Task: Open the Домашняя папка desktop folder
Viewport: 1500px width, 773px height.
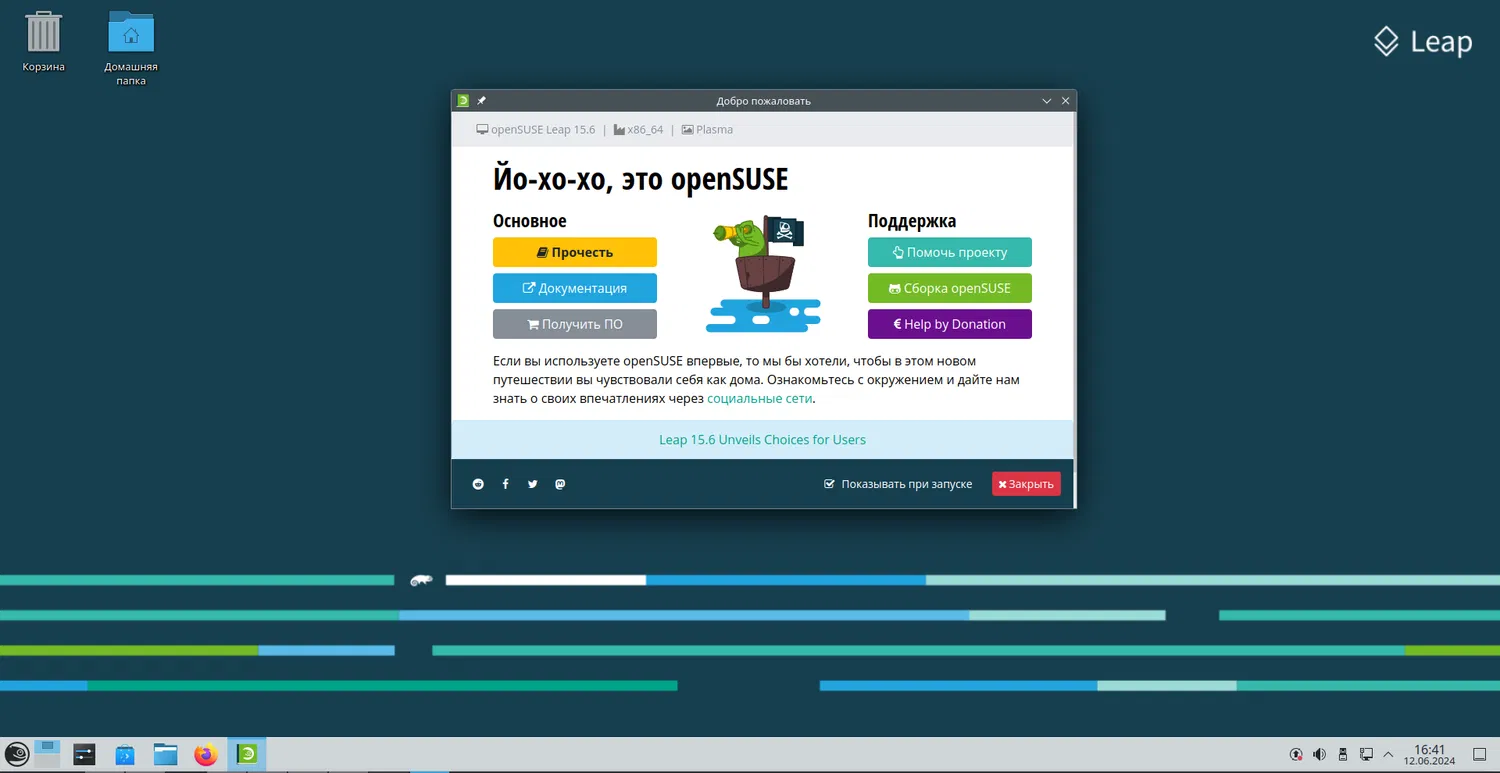Action: [x=131, y=47]
